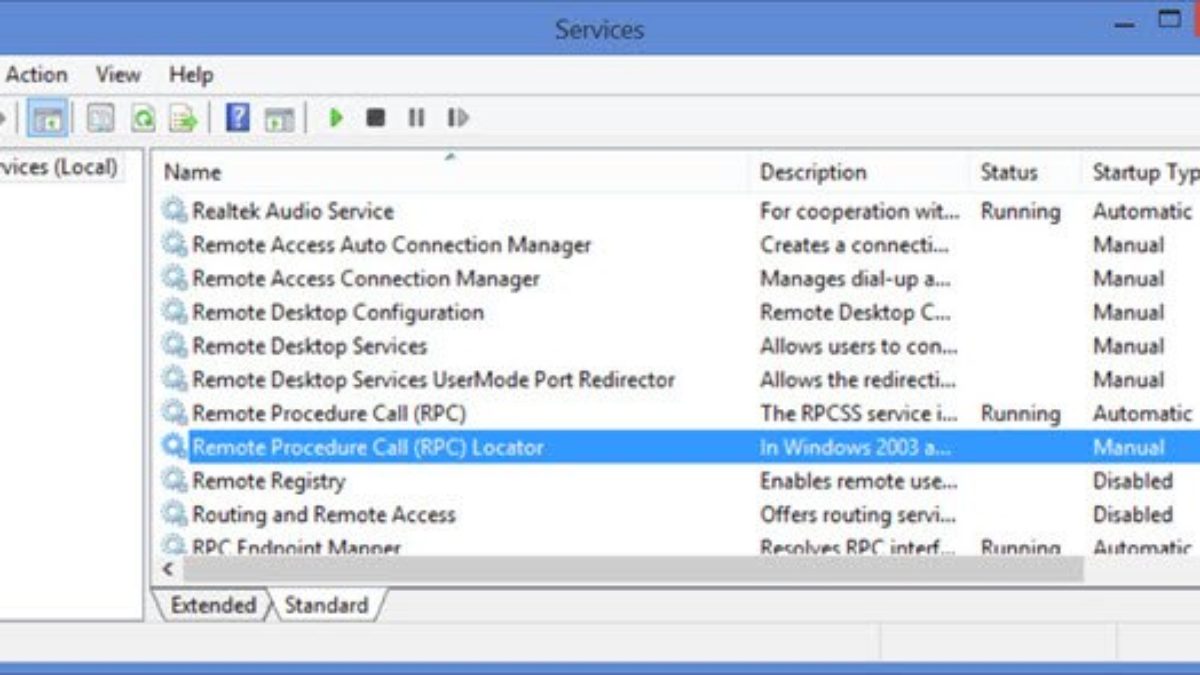Sort services by the Name column header
This screenshot has width=1200, height=675.
[x=192, y=172]
